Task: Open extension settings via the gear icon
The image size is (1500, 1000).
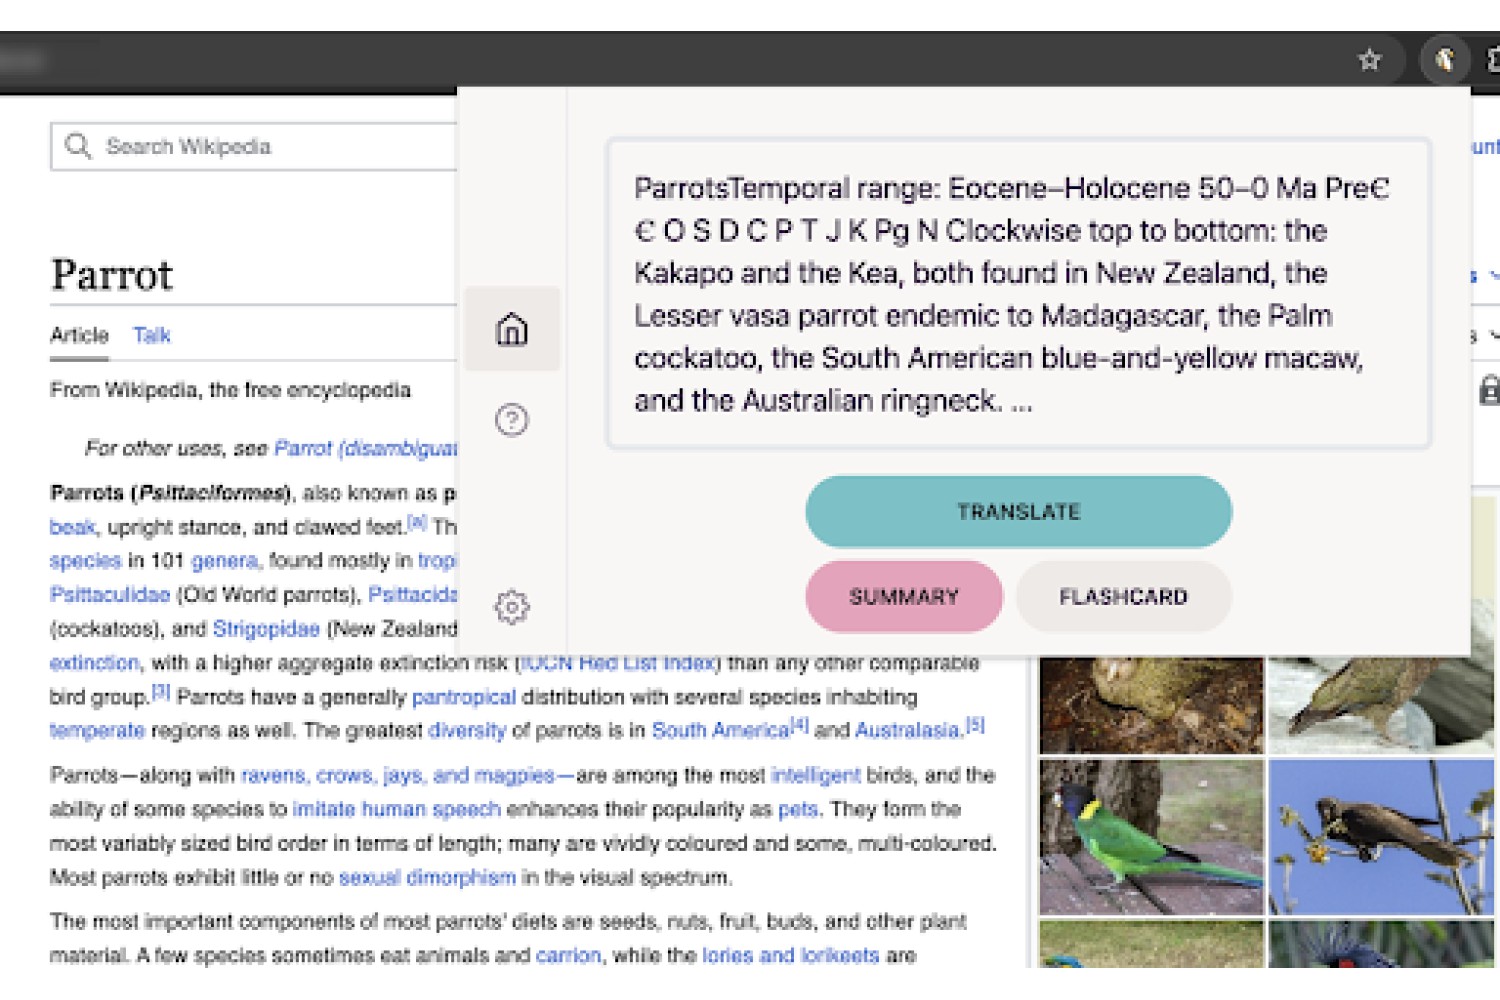Action: [512, 606]
